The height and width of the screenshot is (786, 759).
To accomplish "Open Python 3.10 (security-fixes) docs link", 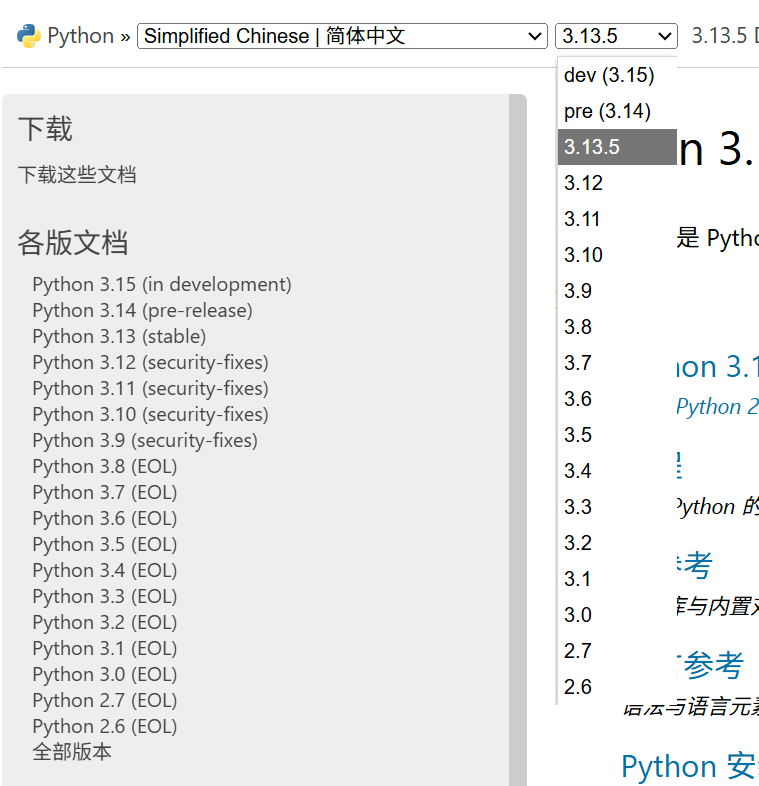I will (x=150, y=415).
